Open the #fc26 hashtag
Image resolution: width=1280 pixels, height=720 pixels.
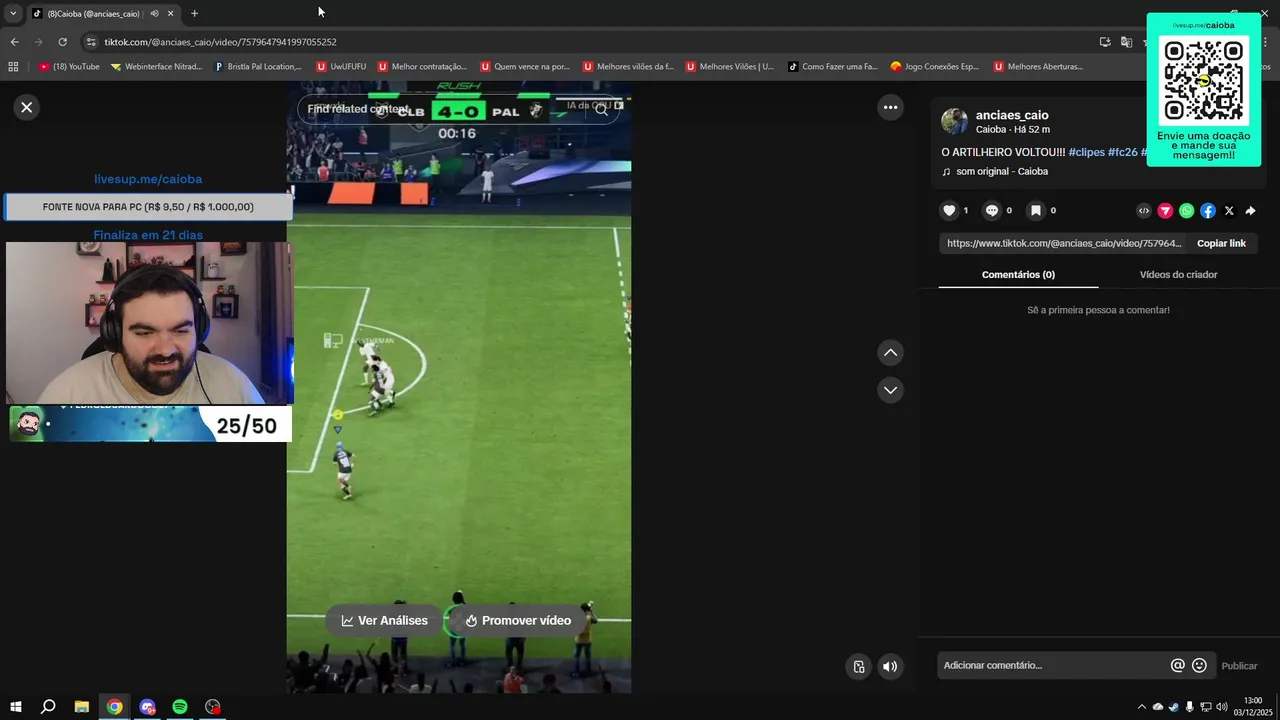click(x=1122, y=152)
